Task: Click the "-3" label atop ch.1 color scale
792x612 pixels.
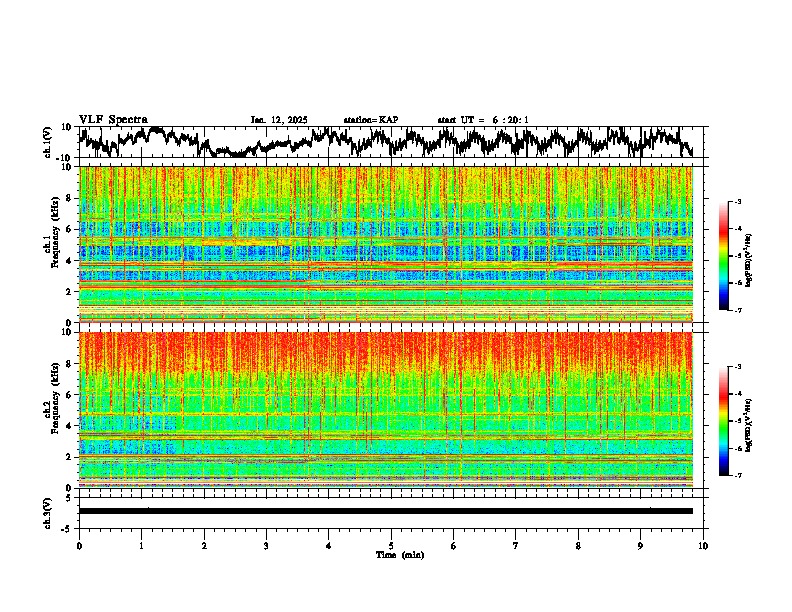Action: click(737, 201)
